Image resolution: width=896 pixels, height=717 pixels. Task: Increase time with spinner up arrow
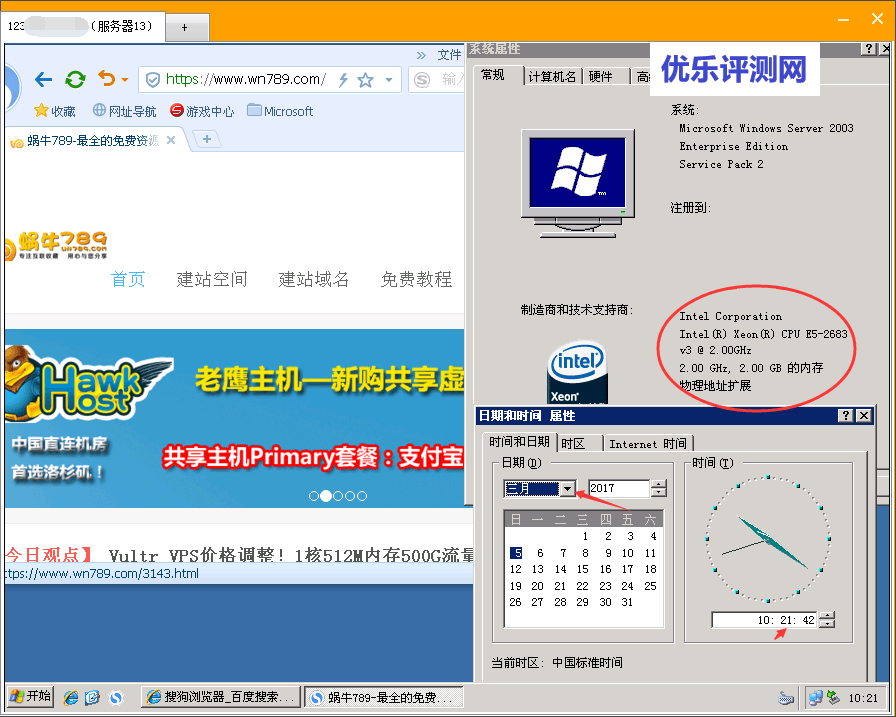click(x=827, y=616)
